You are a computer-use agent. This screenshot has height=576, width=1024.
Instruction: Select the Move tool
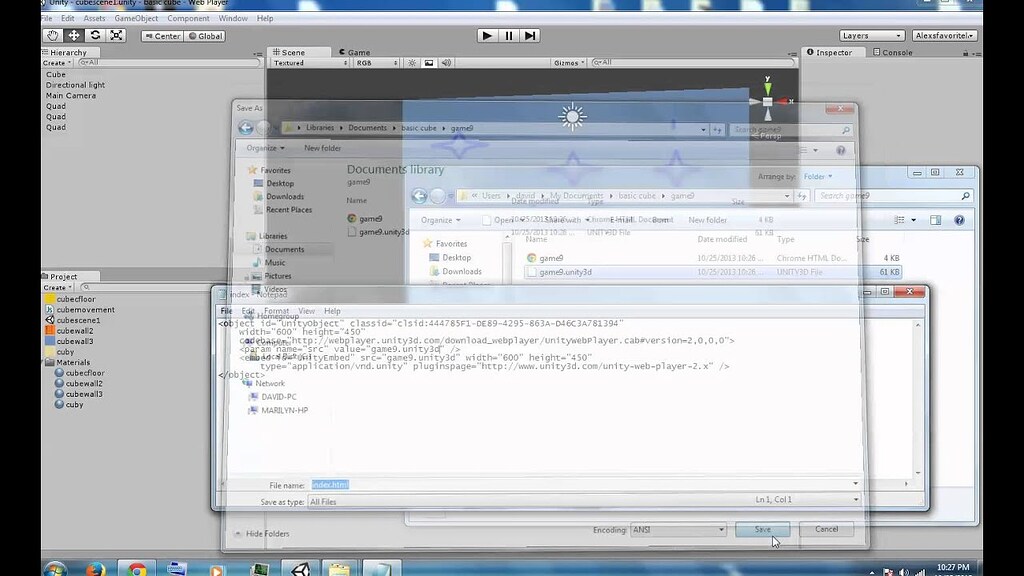(75, 35)
